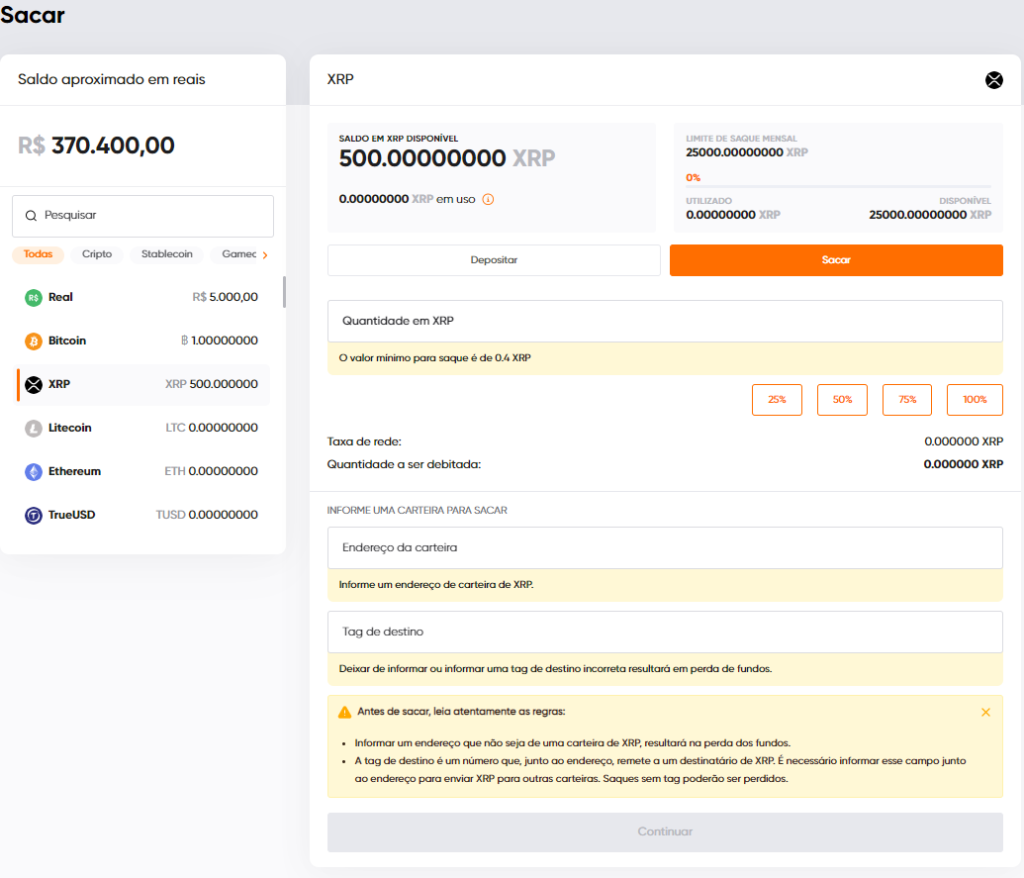Click the XRP logo in the panel header
This screenshot has height=878, width=1024.
[994, 80]
